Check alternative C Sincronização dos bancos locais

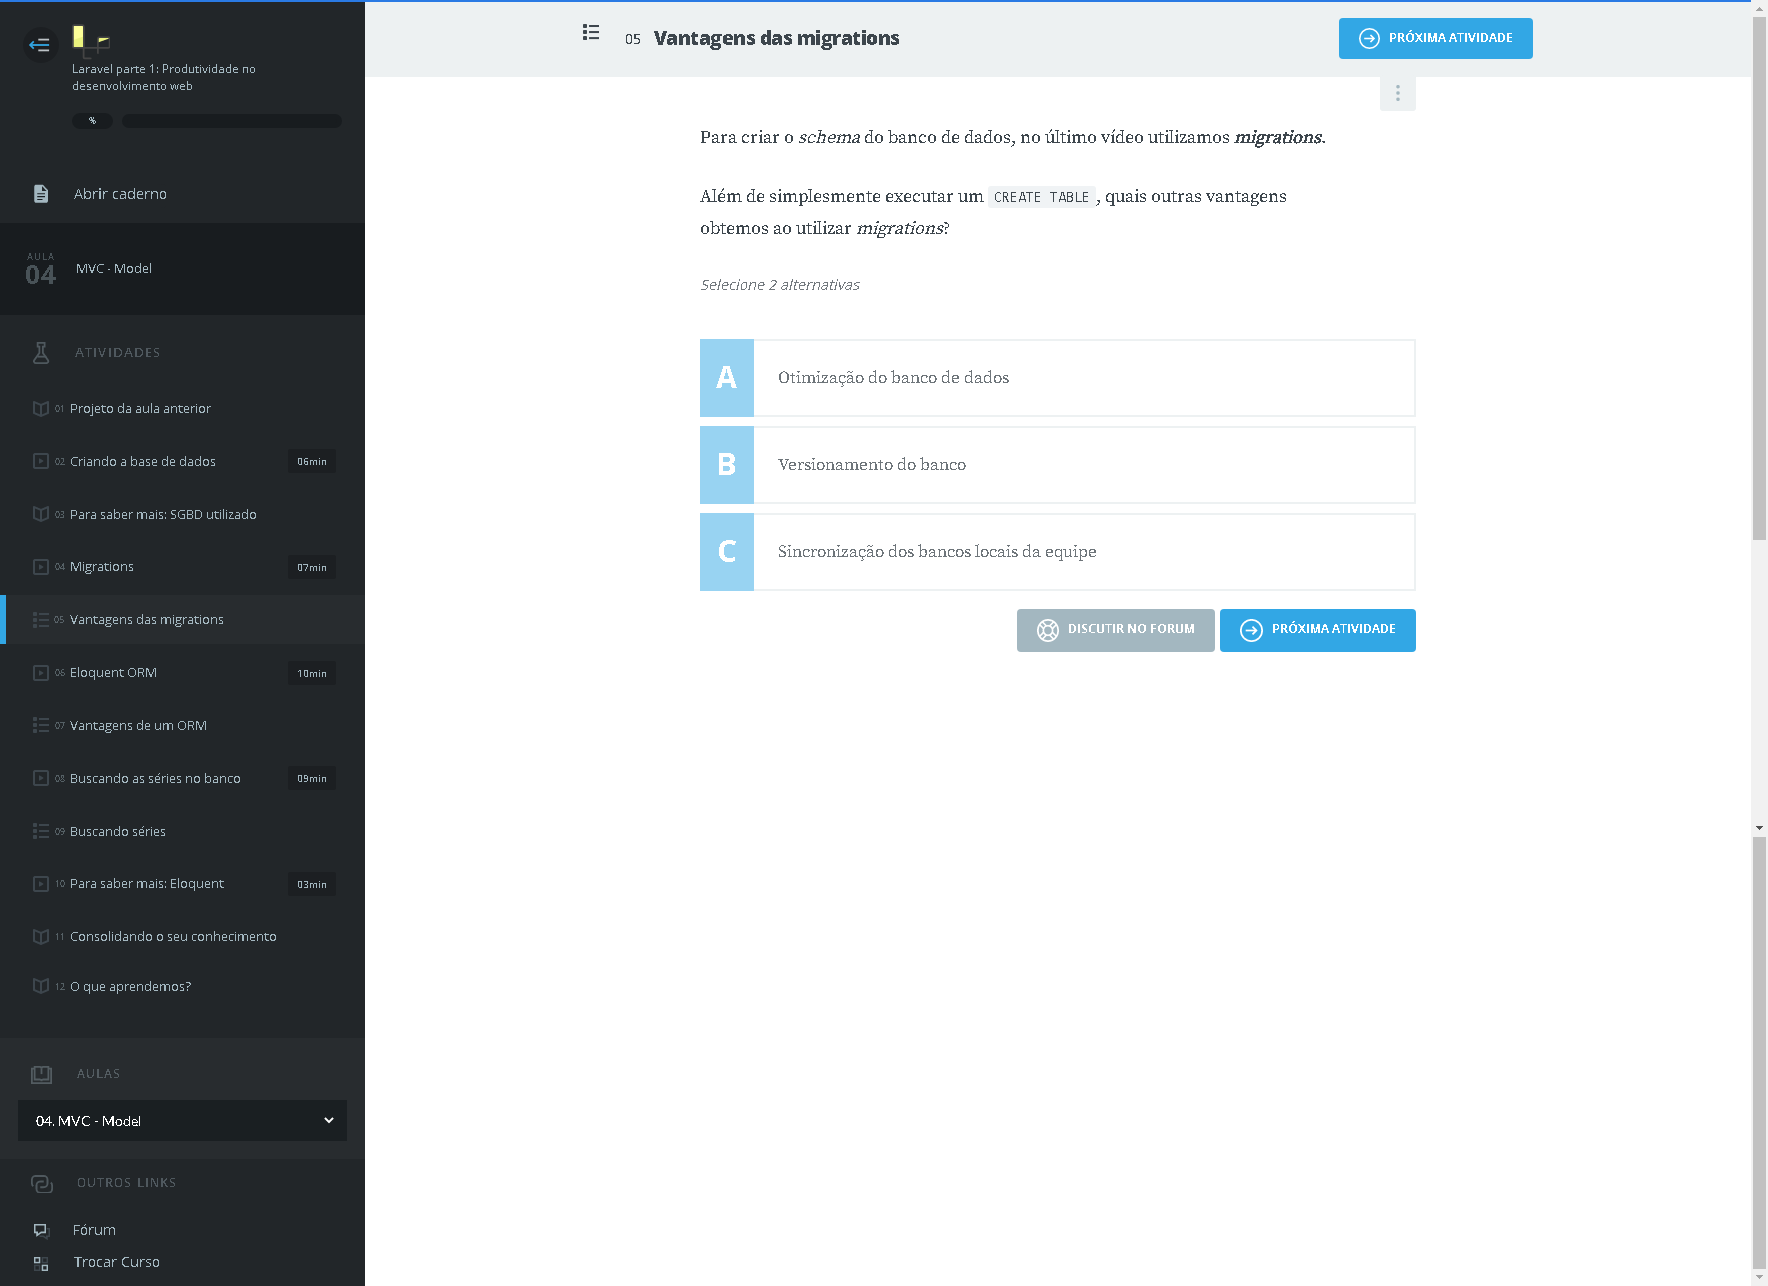[1057, 552]
